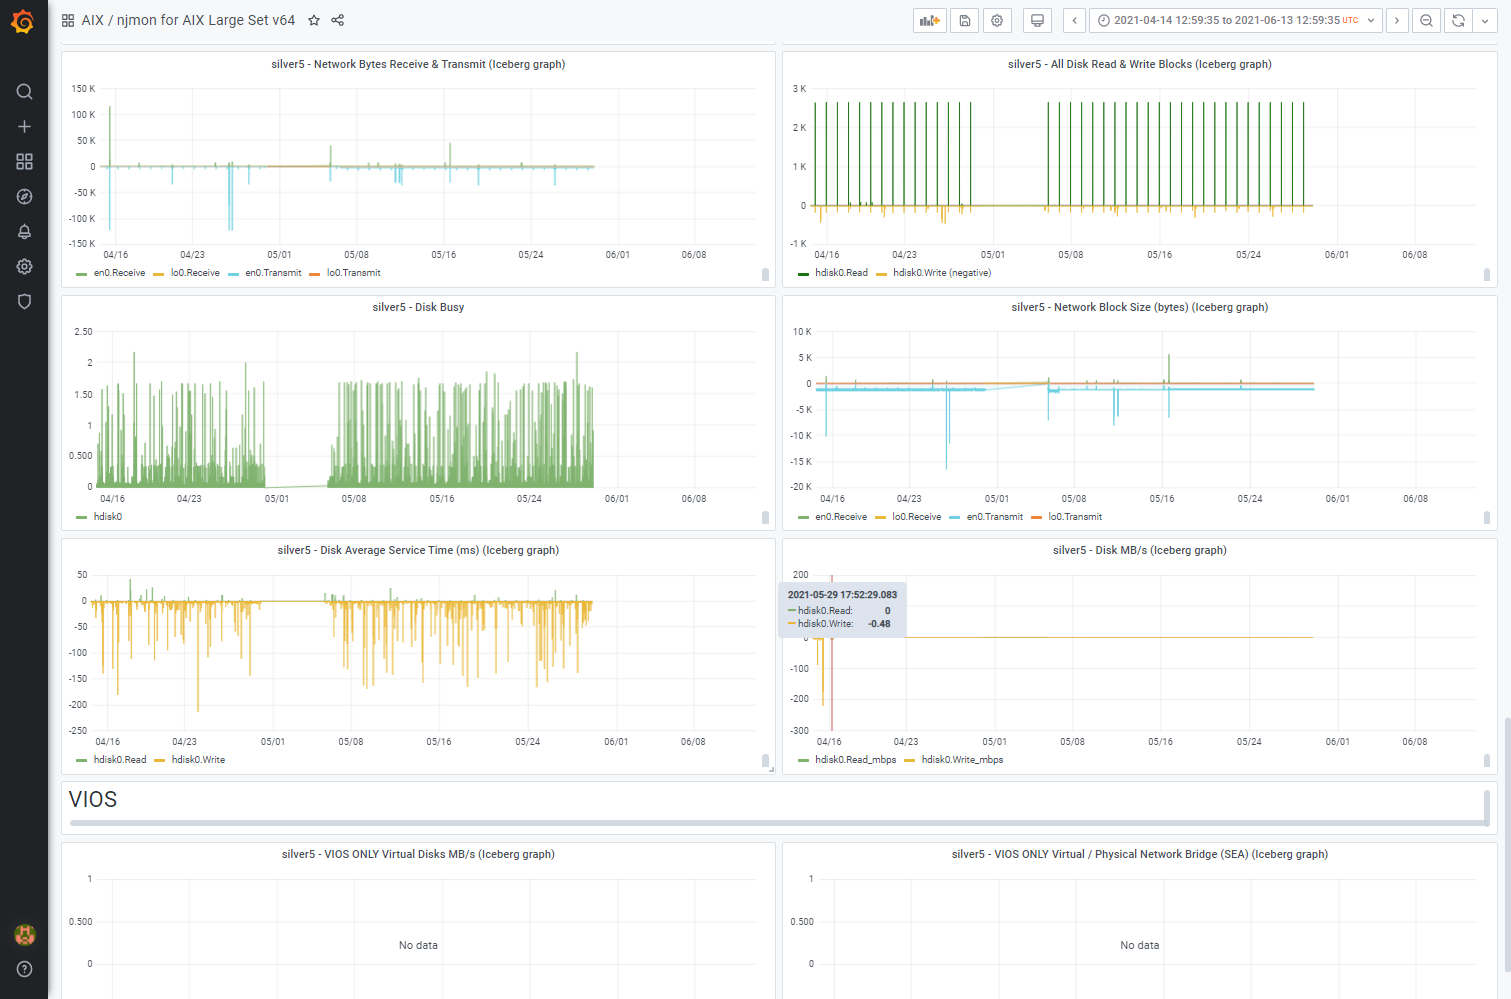Click the Add panel button

[x=930, y=20]
